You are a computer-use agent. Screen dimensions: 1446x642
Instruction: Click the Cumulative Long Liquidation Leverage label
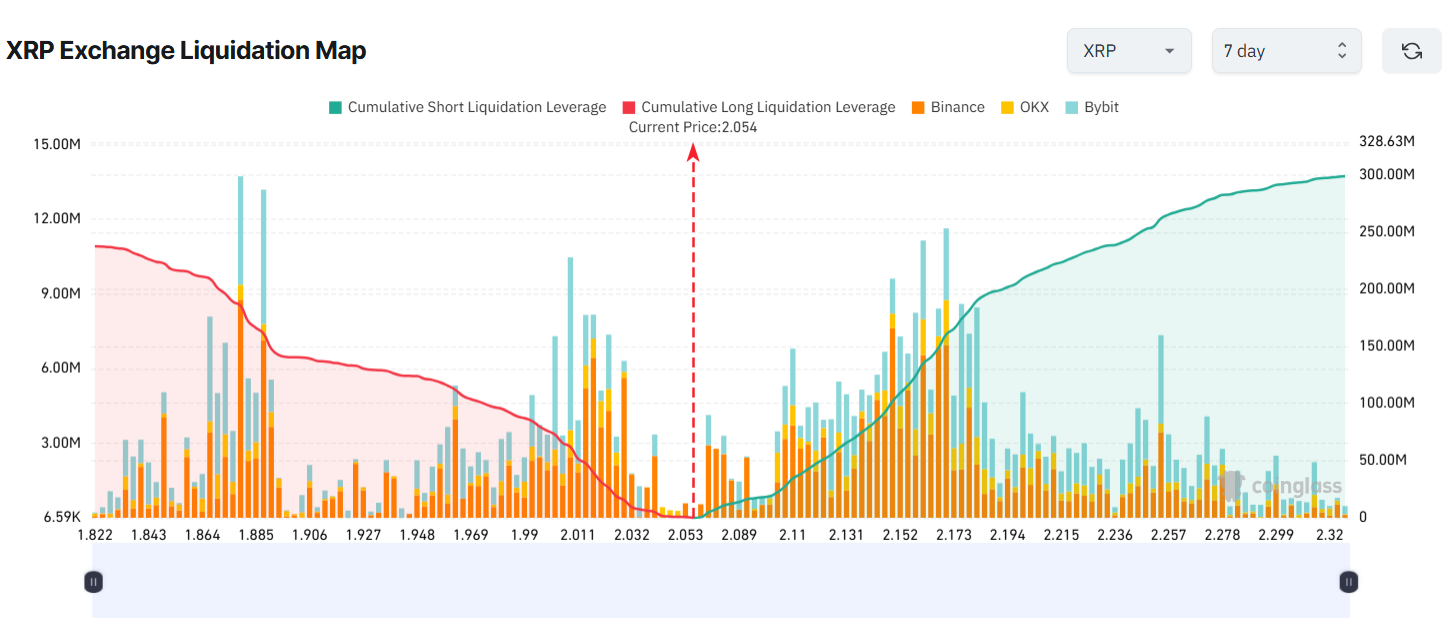(768, 107)
